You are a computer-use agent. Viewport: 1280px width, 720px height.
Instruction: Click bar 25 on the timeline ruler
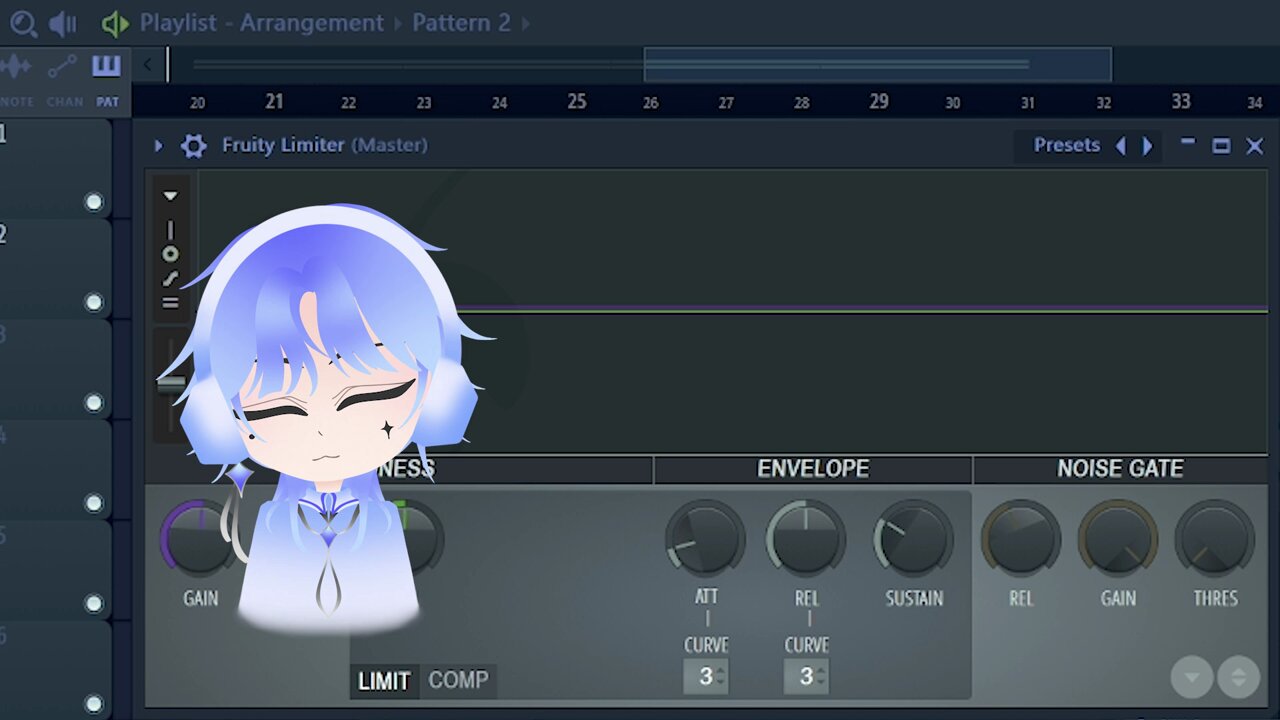tap(577, 102)
